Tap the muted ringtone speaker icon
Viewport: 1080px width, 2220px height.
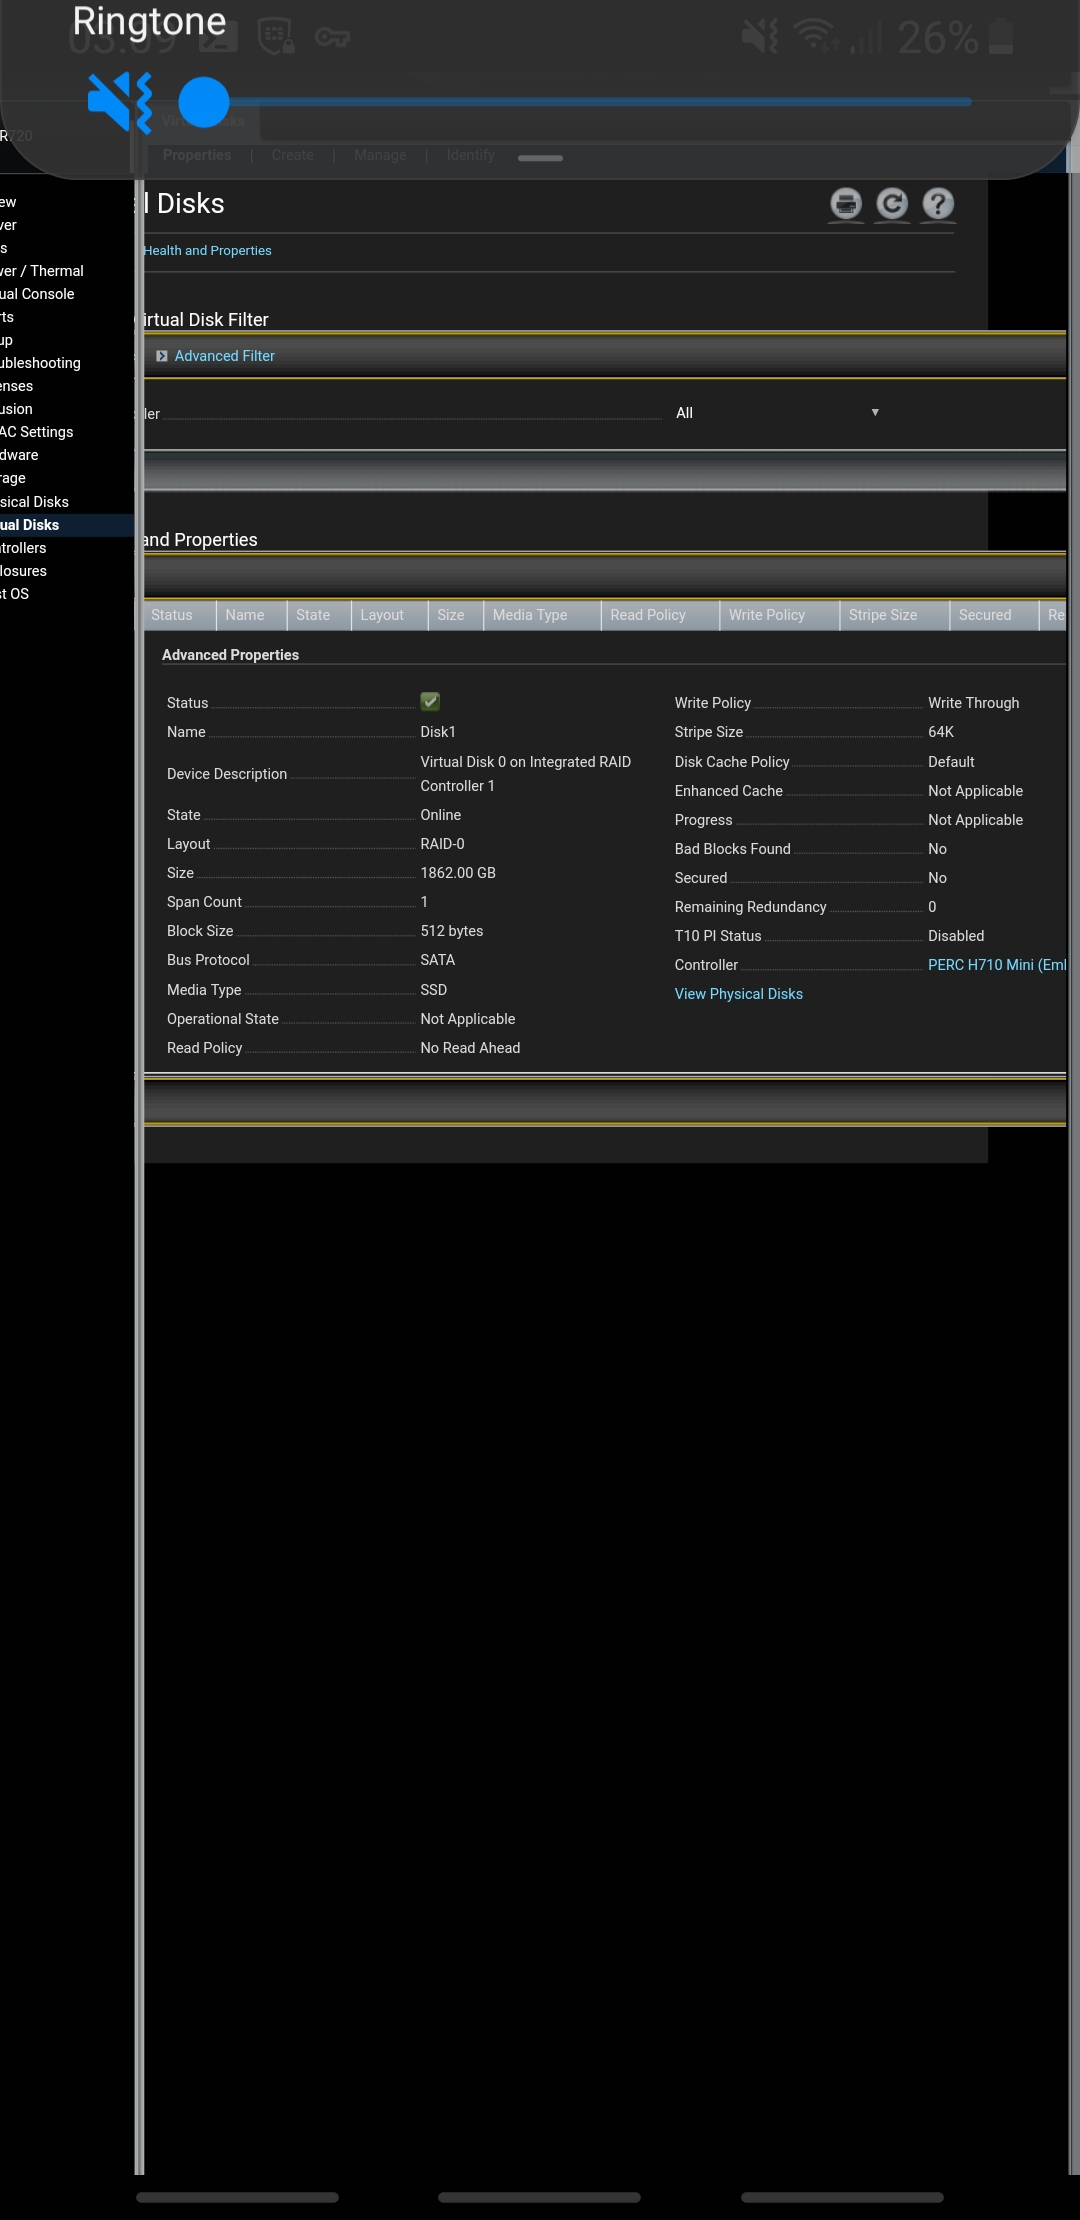click(x=119, y=102)
